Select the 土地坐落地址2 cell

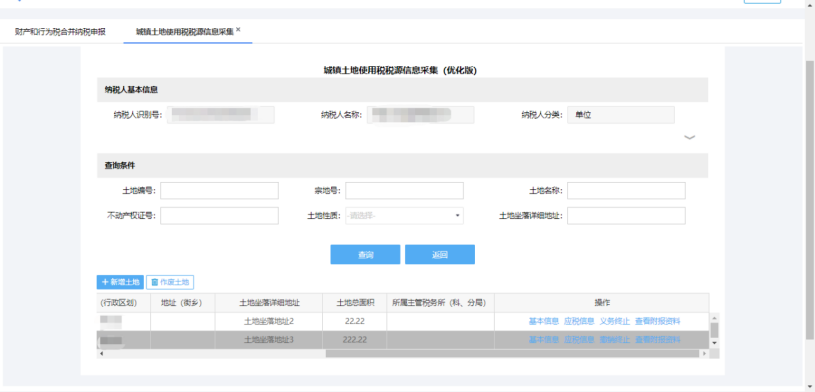[269, 321]
